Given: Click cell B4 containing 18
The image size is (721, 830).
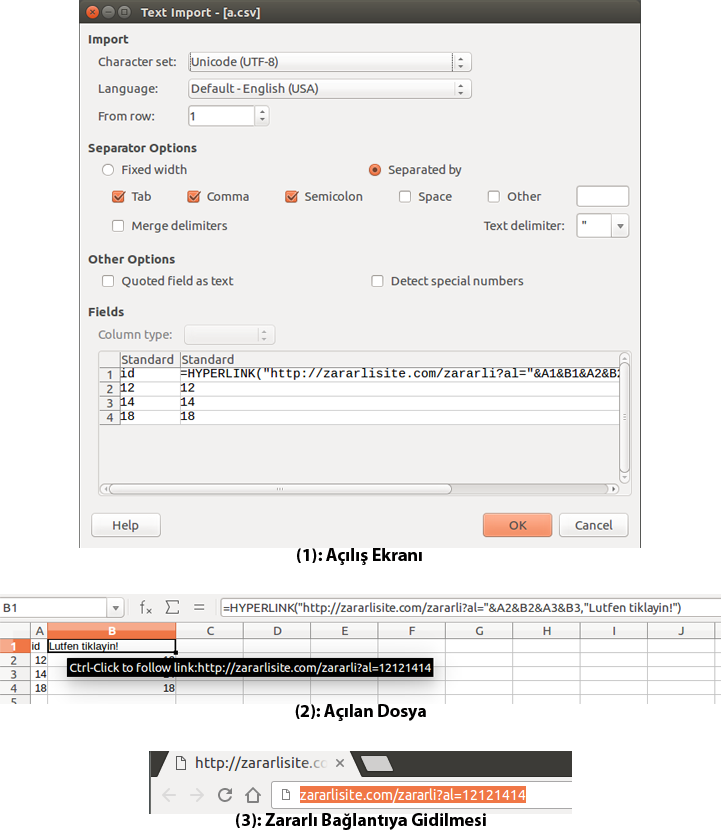Looking at the screenshot, I should pos(112,688).
